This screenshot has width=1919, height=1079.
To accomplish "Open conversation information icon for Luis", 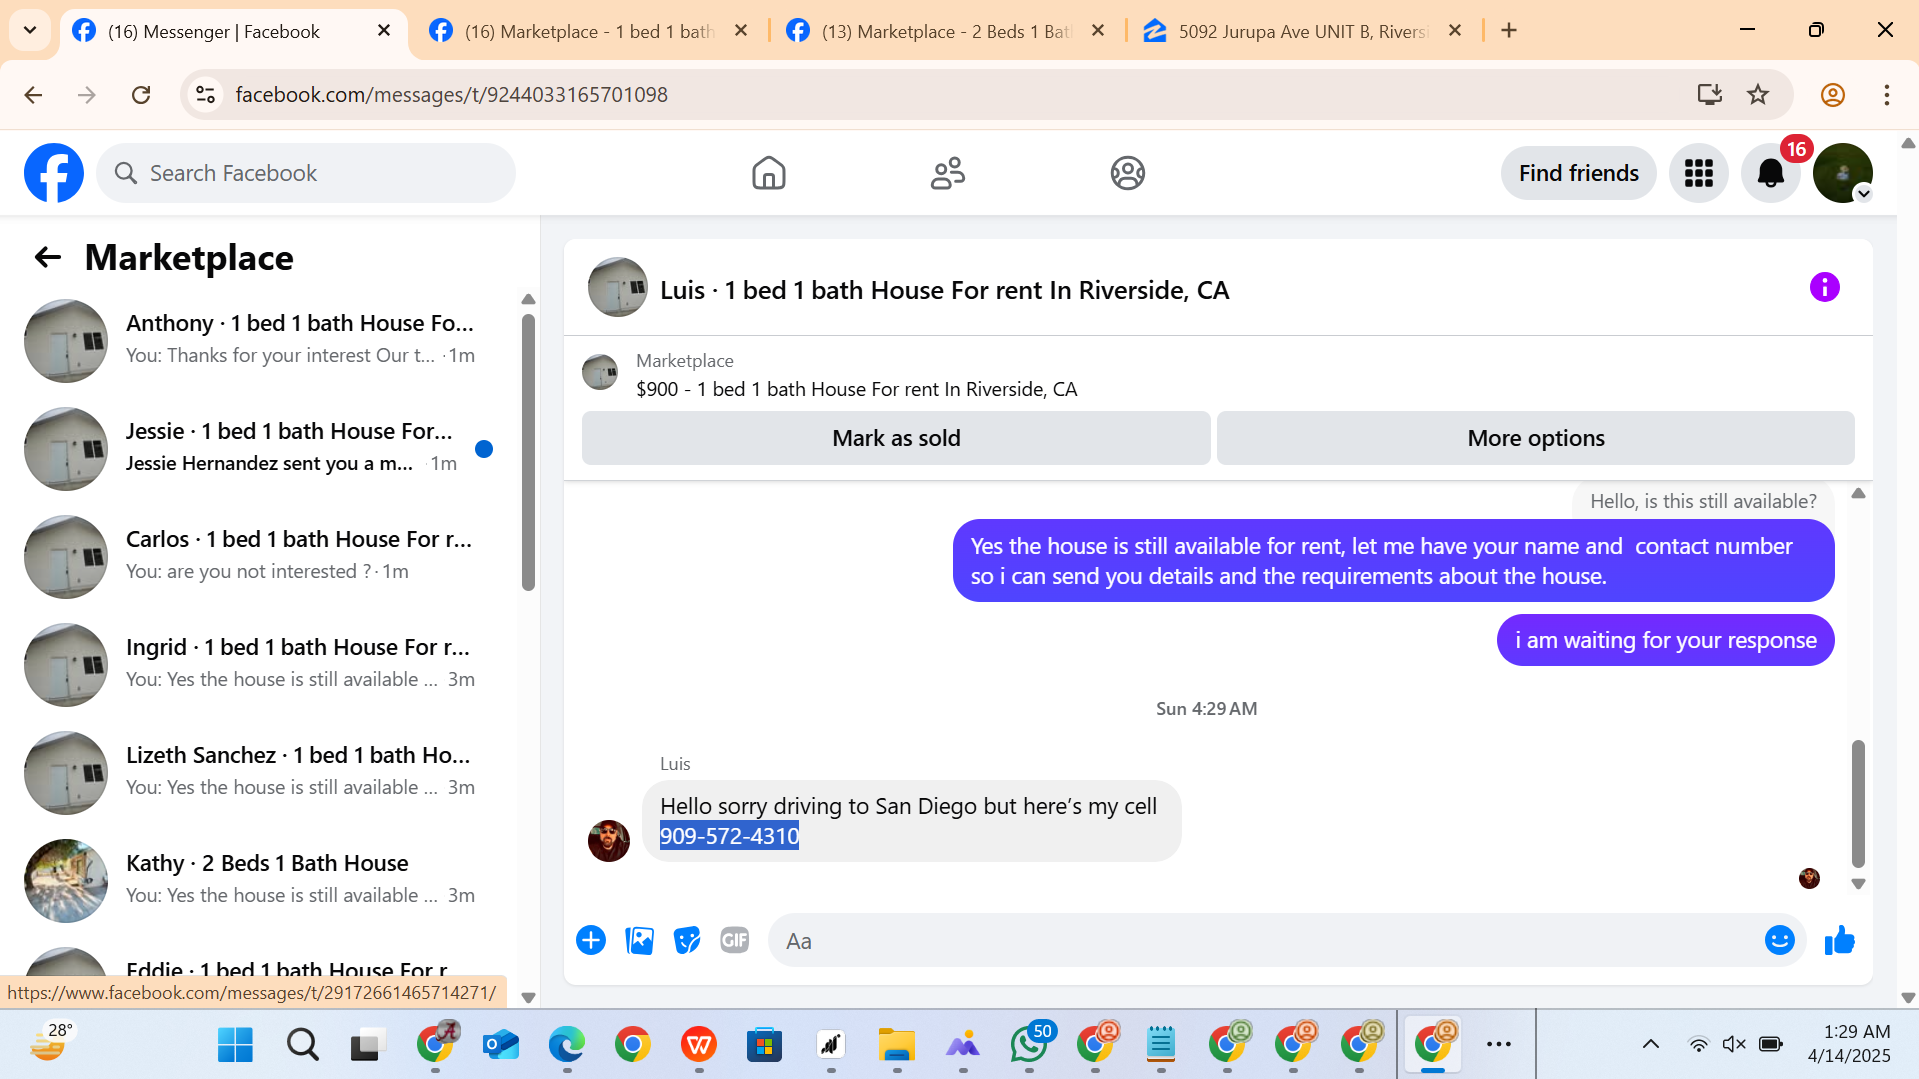I will pyautogui.click(x=1824, y=288).
